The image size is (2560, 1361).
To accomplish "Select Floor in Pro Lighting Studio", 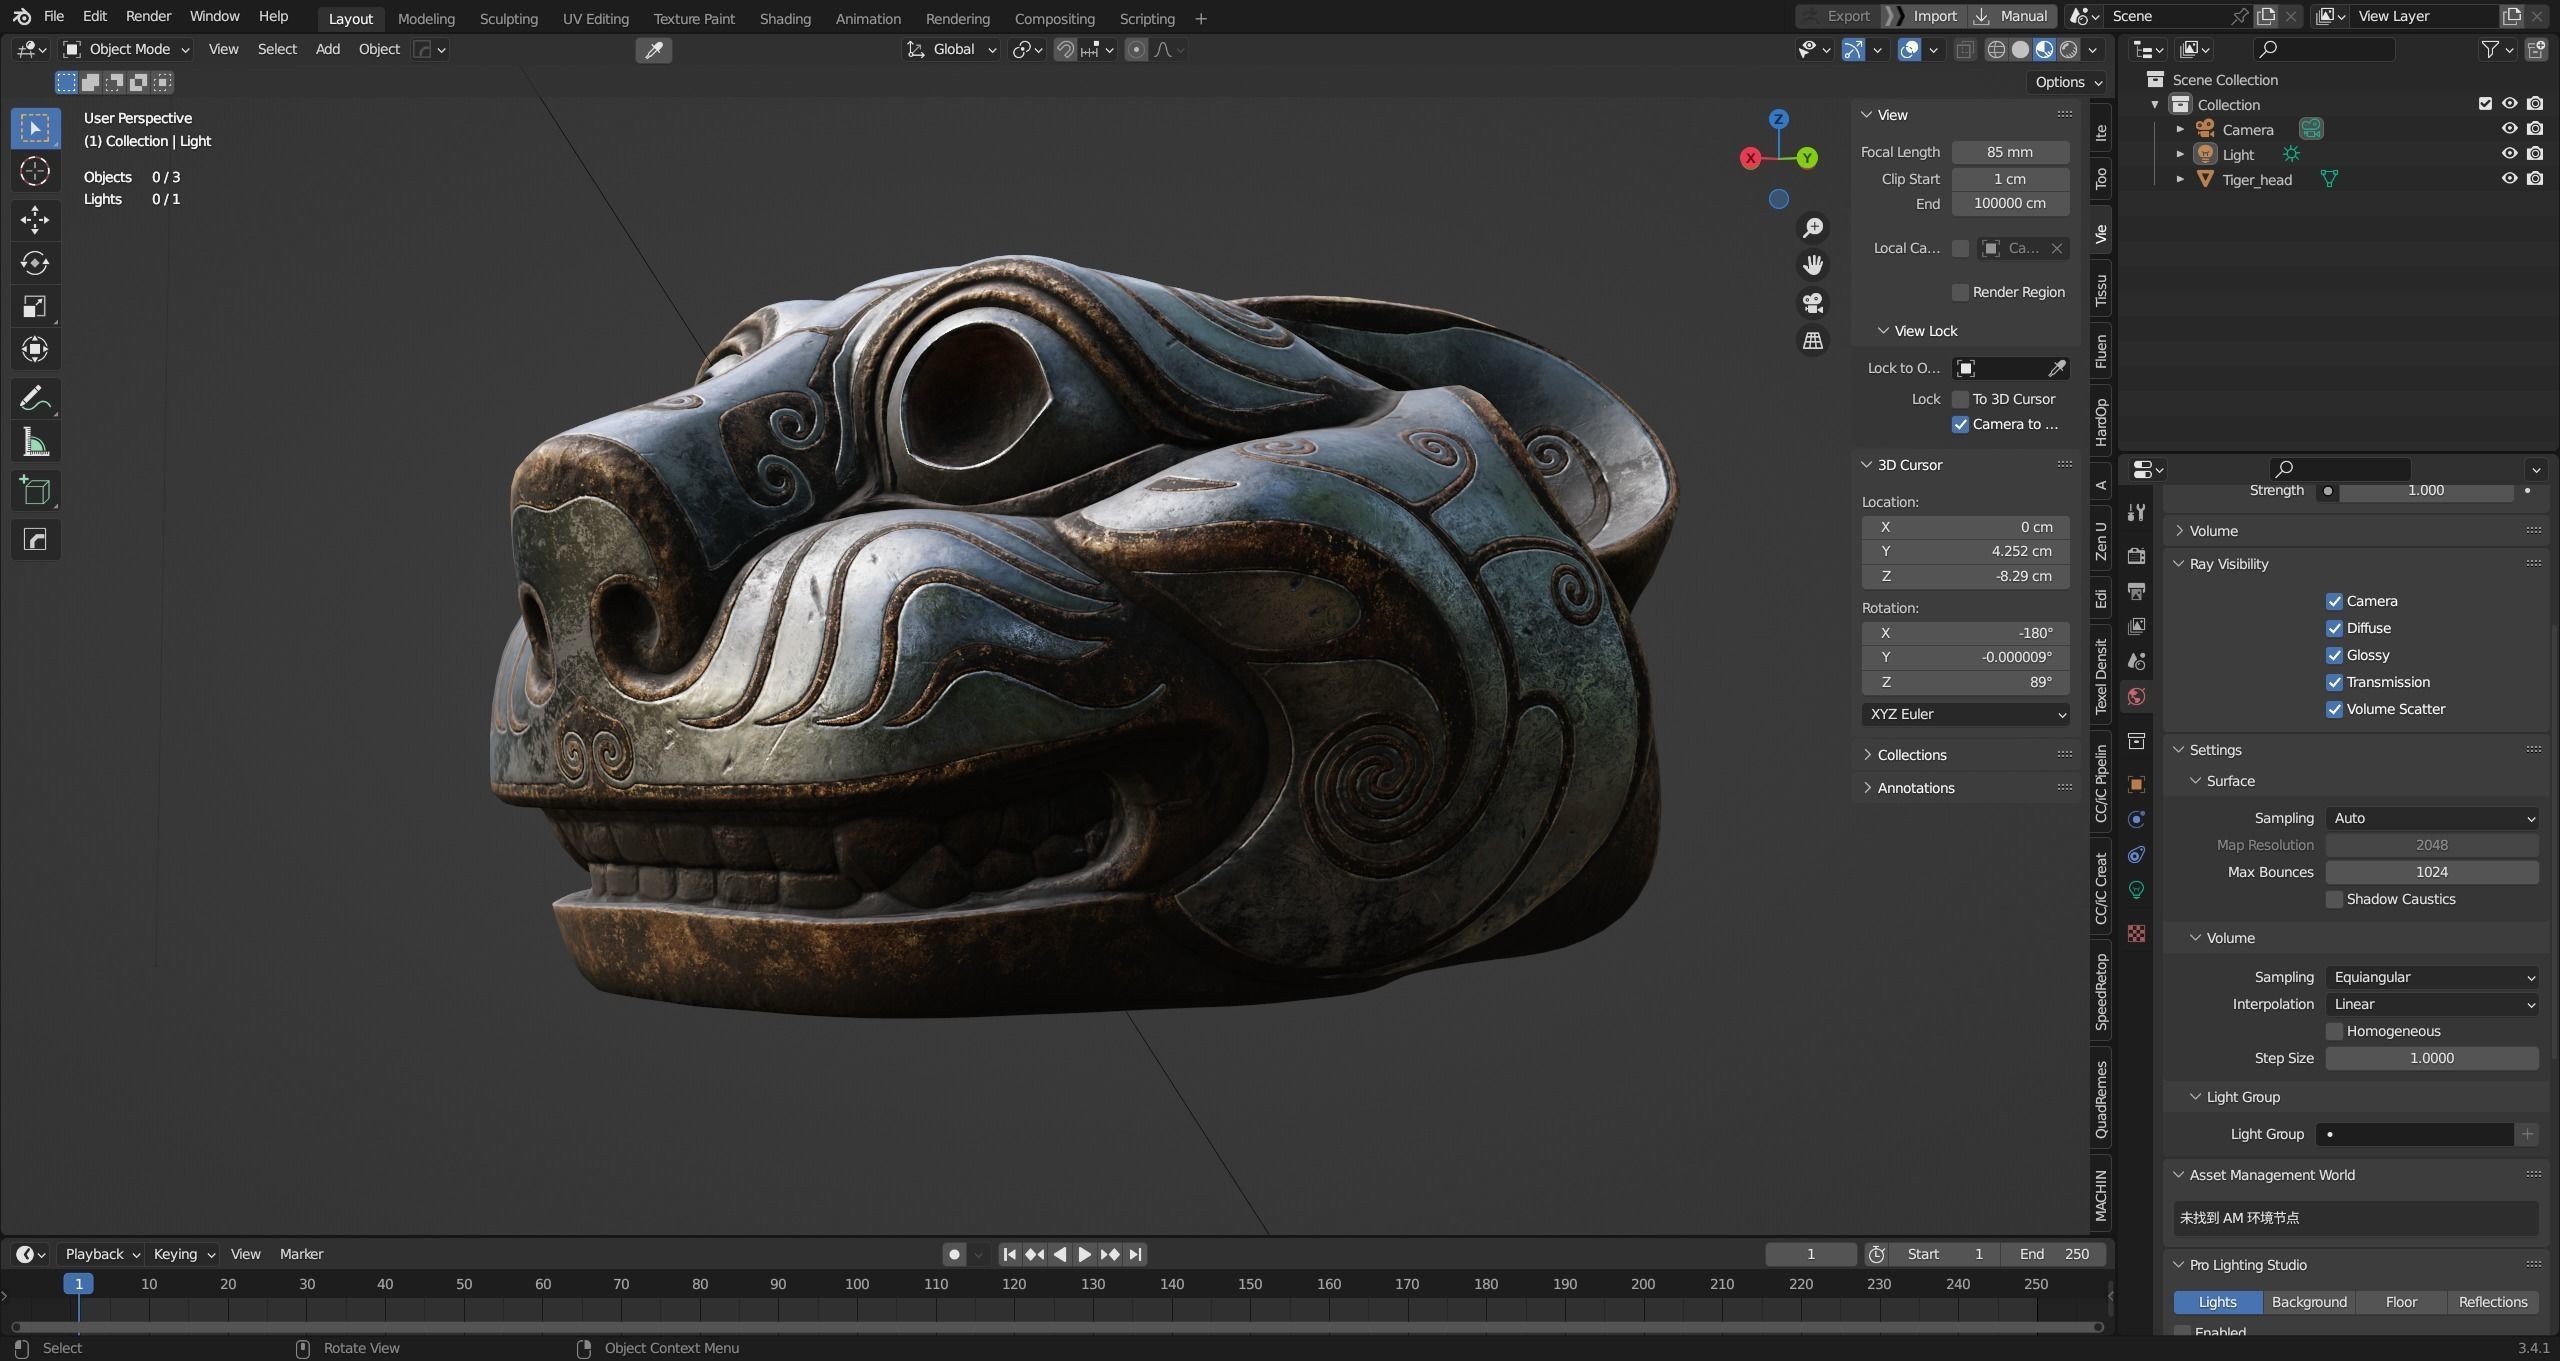I will pos(2401,1302).
